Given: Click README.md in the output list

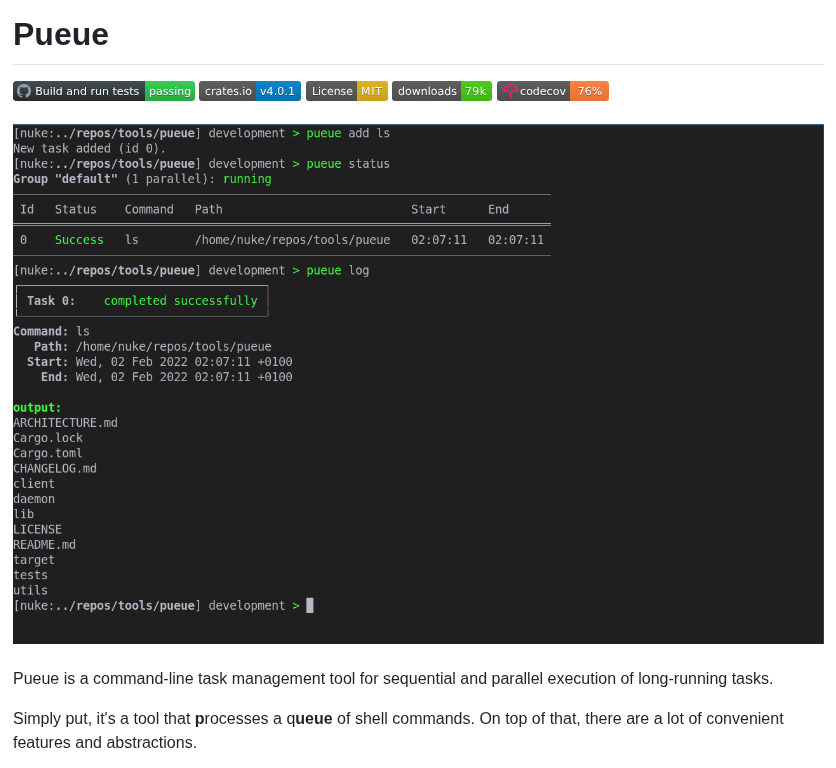Looking at the screenshot, I should (x=44, y=545).
